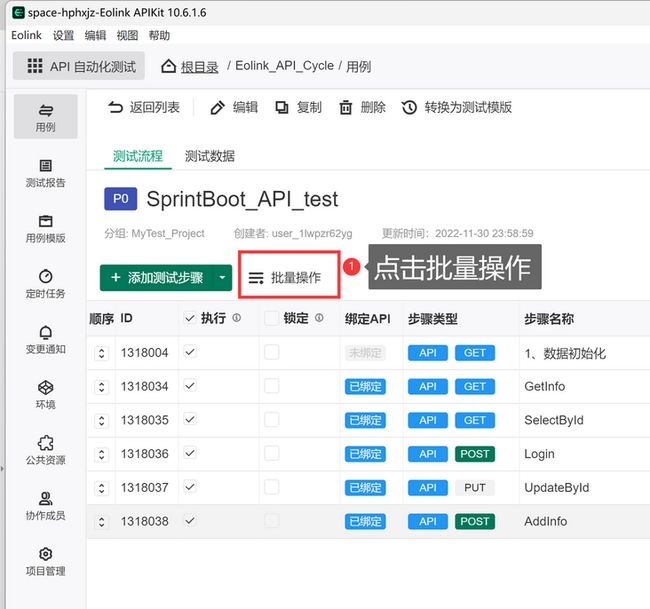The image size is (650, 609).
Task: Click the POST tag on AddInfo row
Action: click(x=475, y=521)
